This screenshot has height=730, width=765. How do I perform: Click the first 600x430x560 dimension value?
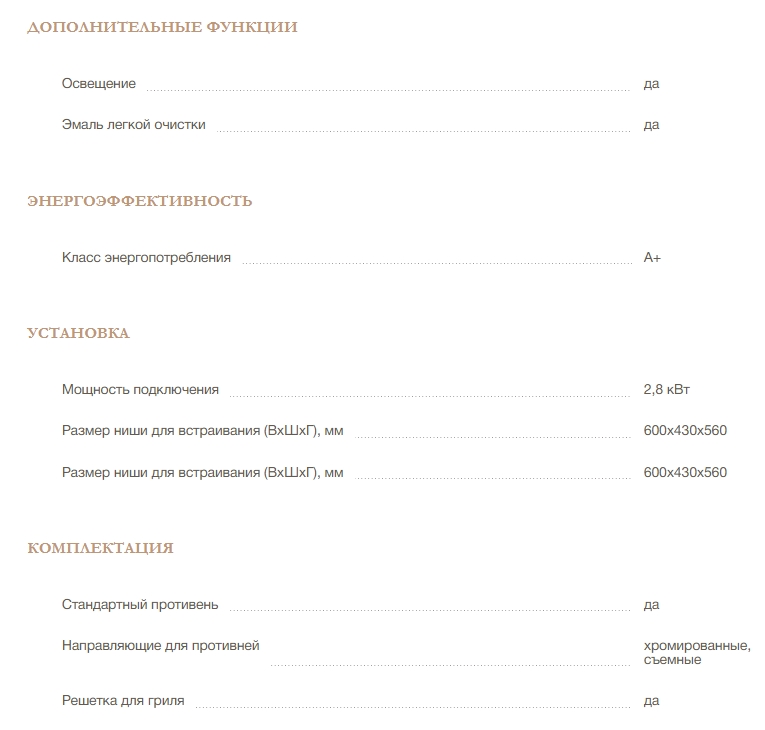pos(685,430)
